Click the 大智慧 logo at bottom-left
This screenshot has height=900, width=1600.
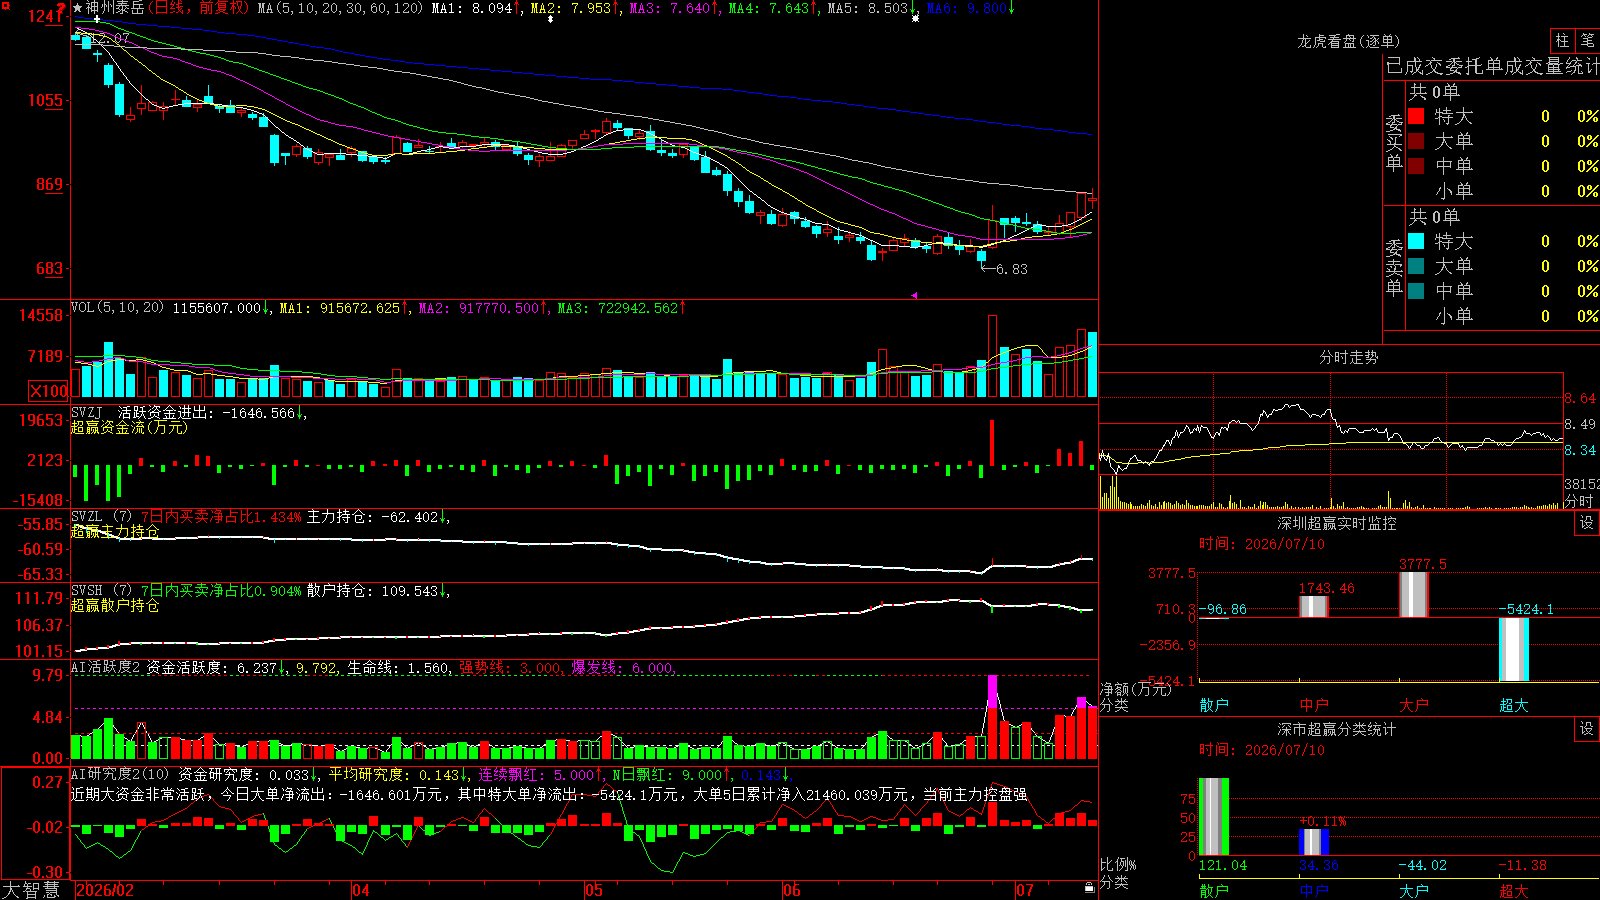tap(31, 889)
